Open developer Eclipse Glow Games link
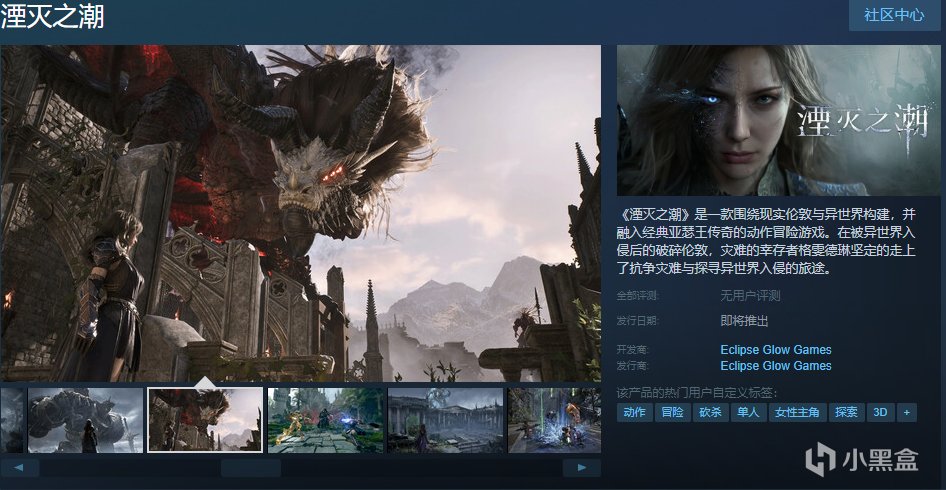 coord(776,350)
